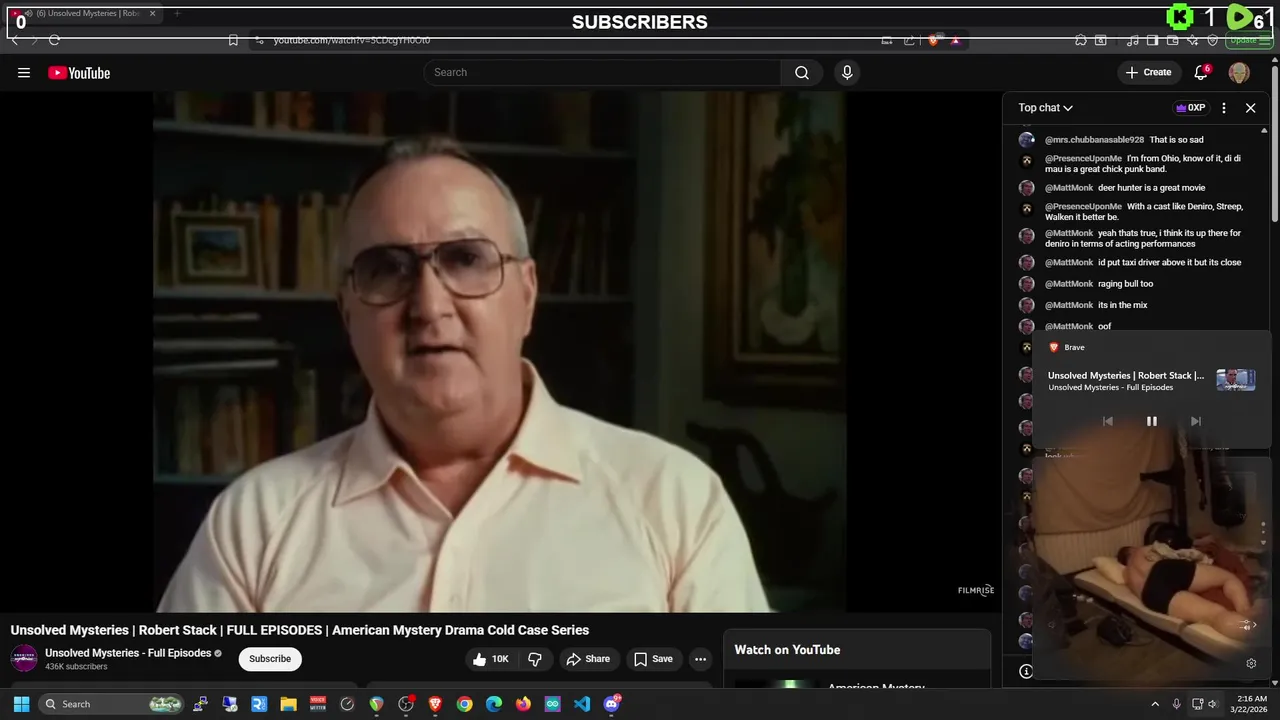Open the Brave browser taskbar icon

pos(435,704)
